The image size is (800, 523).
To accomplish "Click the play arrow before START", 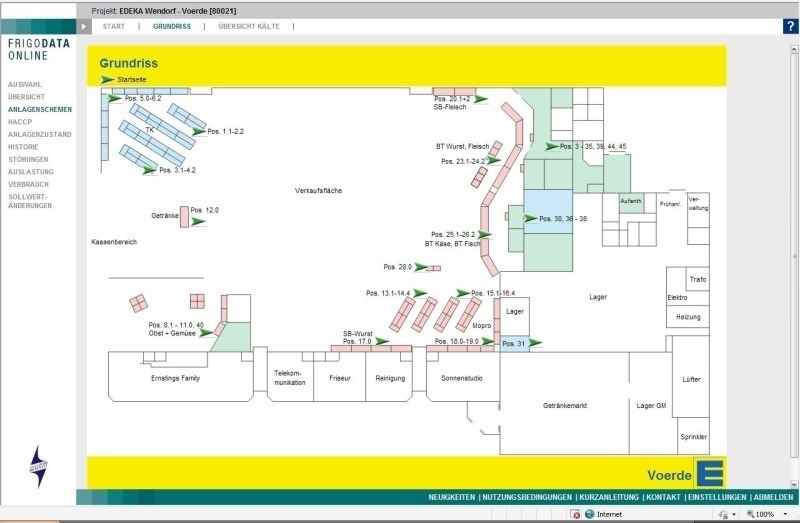I will (x=84, y=27).
